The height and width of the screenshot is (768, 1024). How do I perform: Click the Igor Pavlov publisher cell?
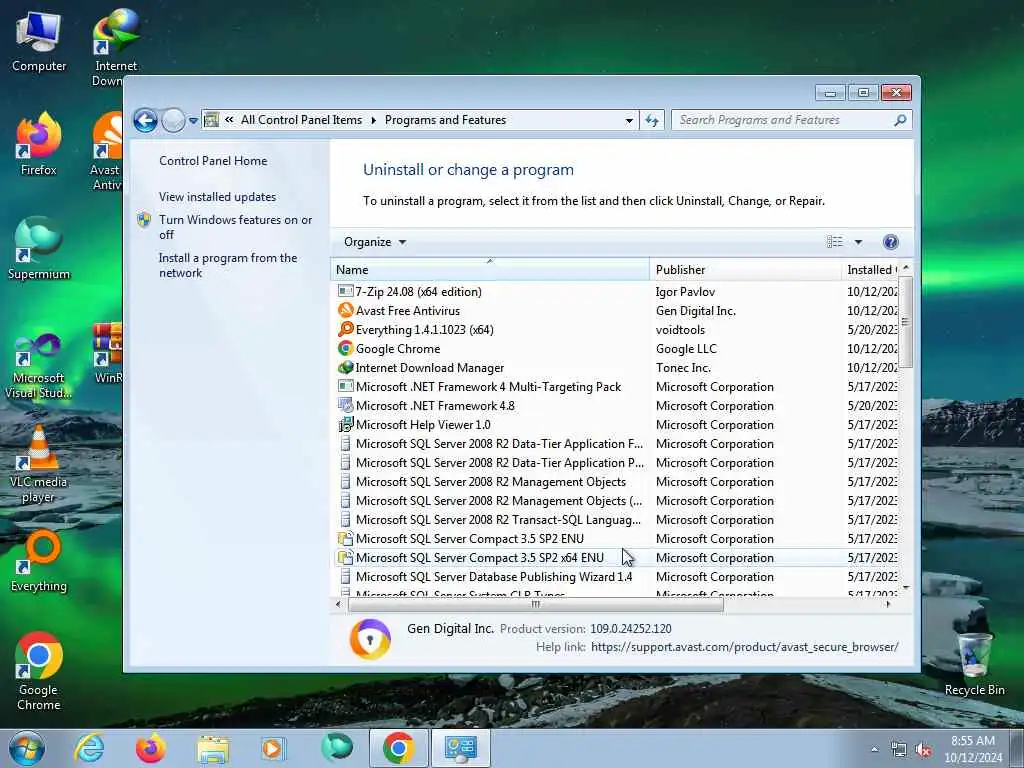(x=685, y=292)
